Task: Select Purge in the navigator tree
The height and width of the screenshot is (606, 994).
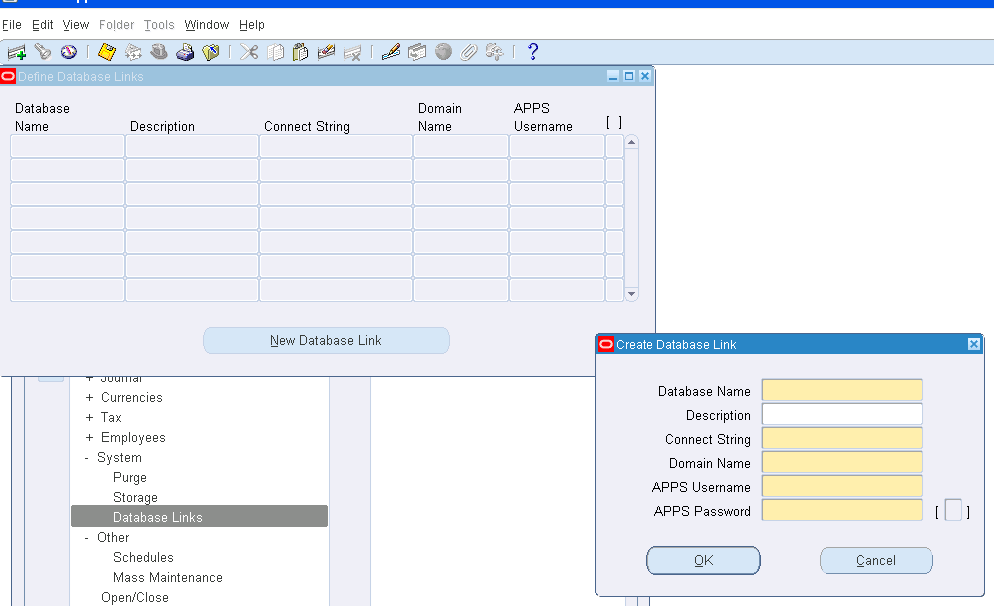Action: point(130,477)
